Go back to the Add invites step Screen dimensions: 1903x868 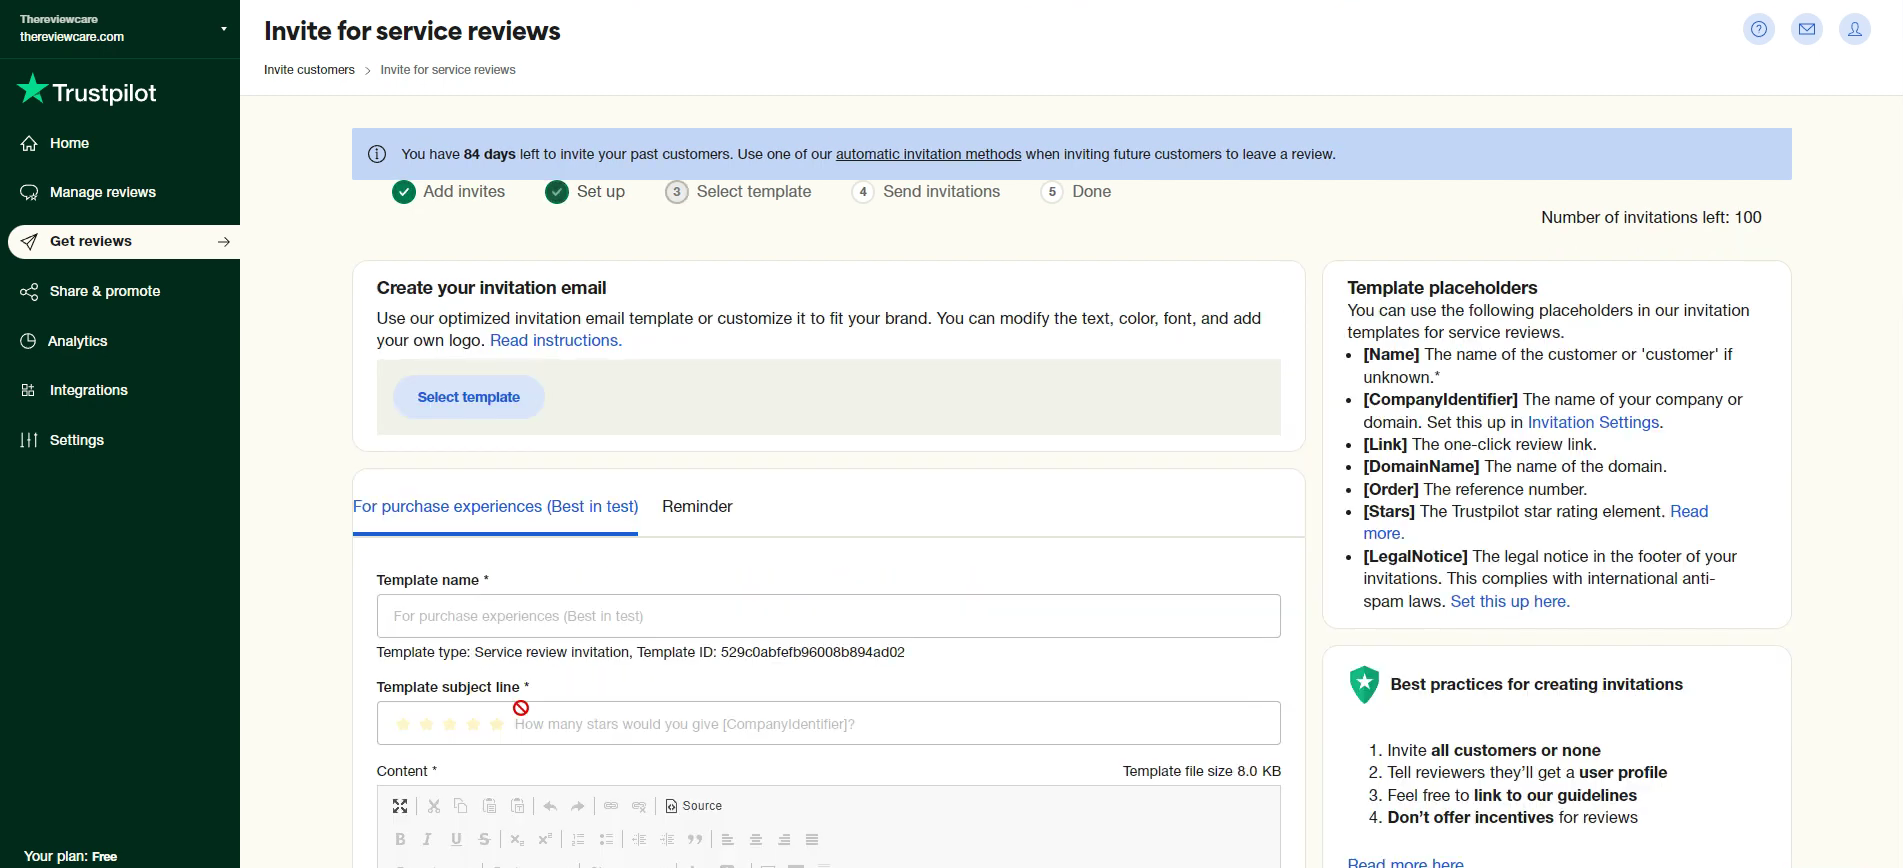point(449,191)
